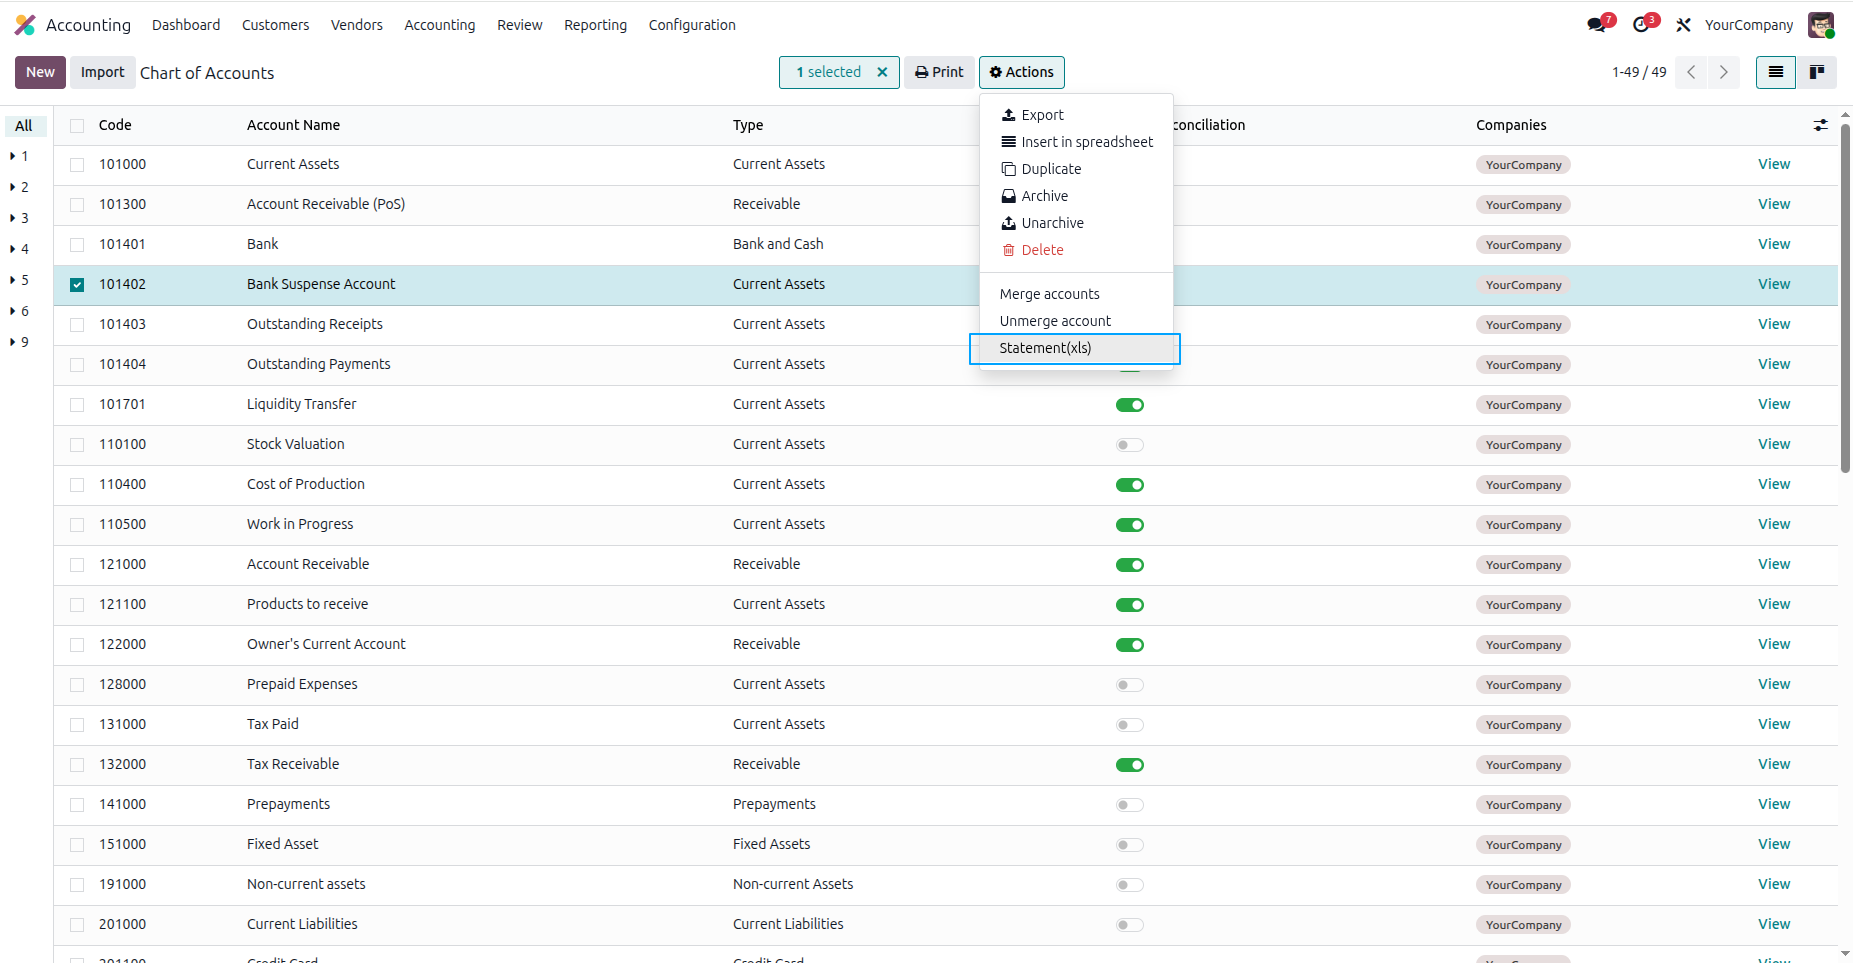Viewport: 1853px width, 963px height.
Task: Go to next page of records
Action: (1723, 72)
